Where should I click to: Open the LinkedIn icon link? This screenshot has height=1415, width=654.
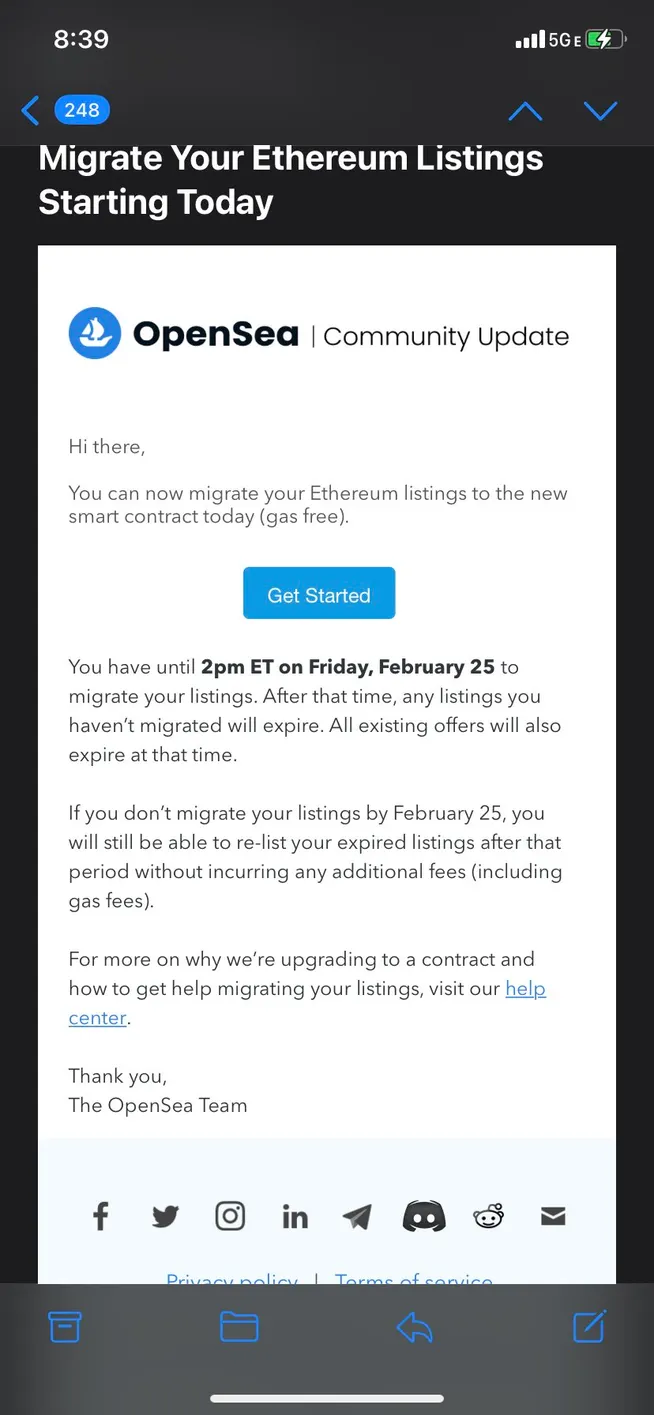(x=295, y=1216)
